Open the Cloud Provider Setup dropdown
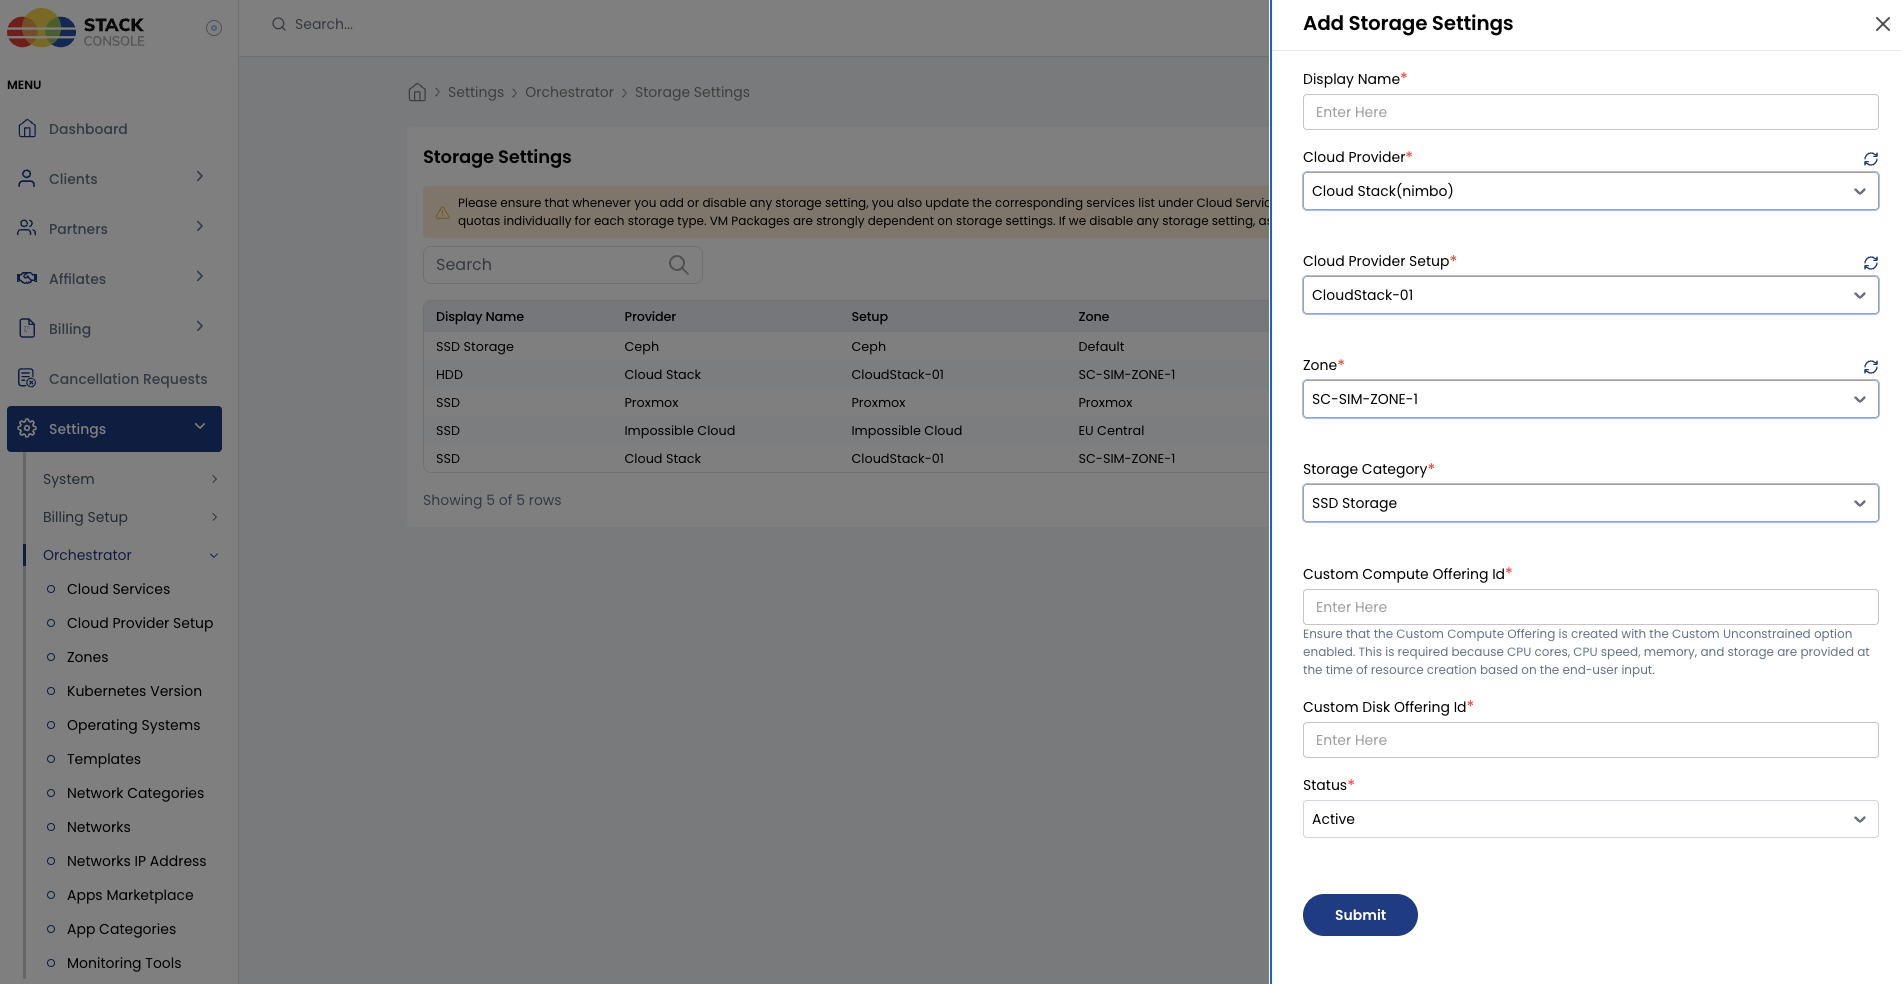The height and width of the screenshot is (984, 1901). point(1590,295)
